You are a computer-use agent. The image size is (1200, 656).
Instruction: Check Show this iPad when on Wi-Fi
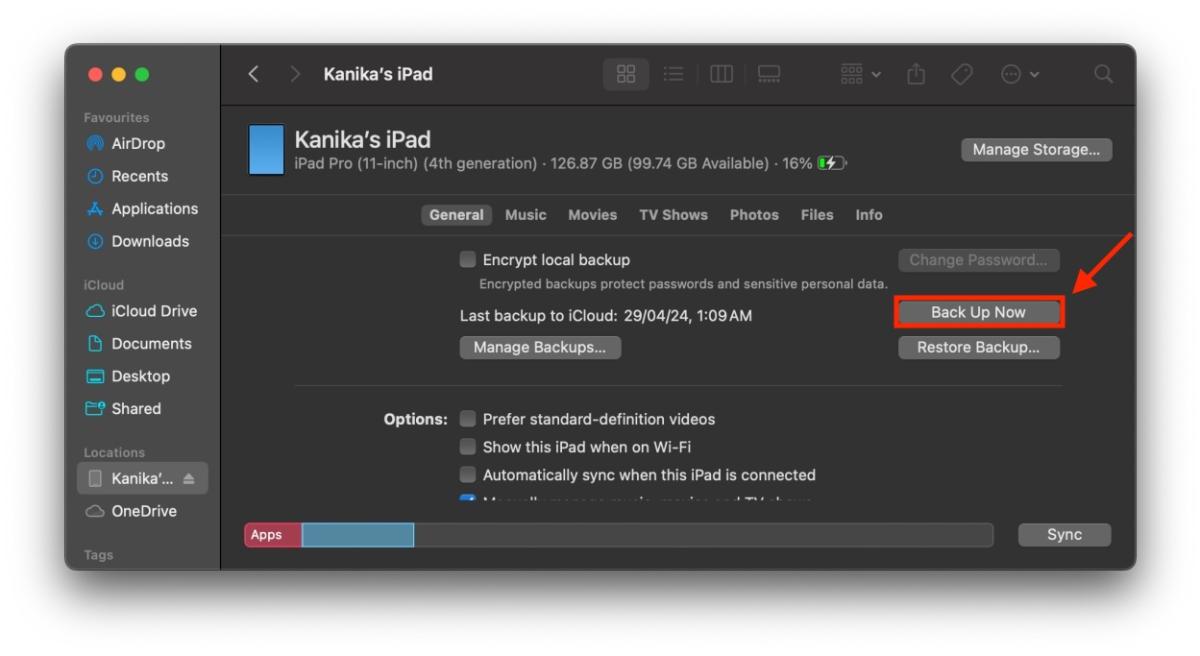pyautogui.click(x=466, y=447)
